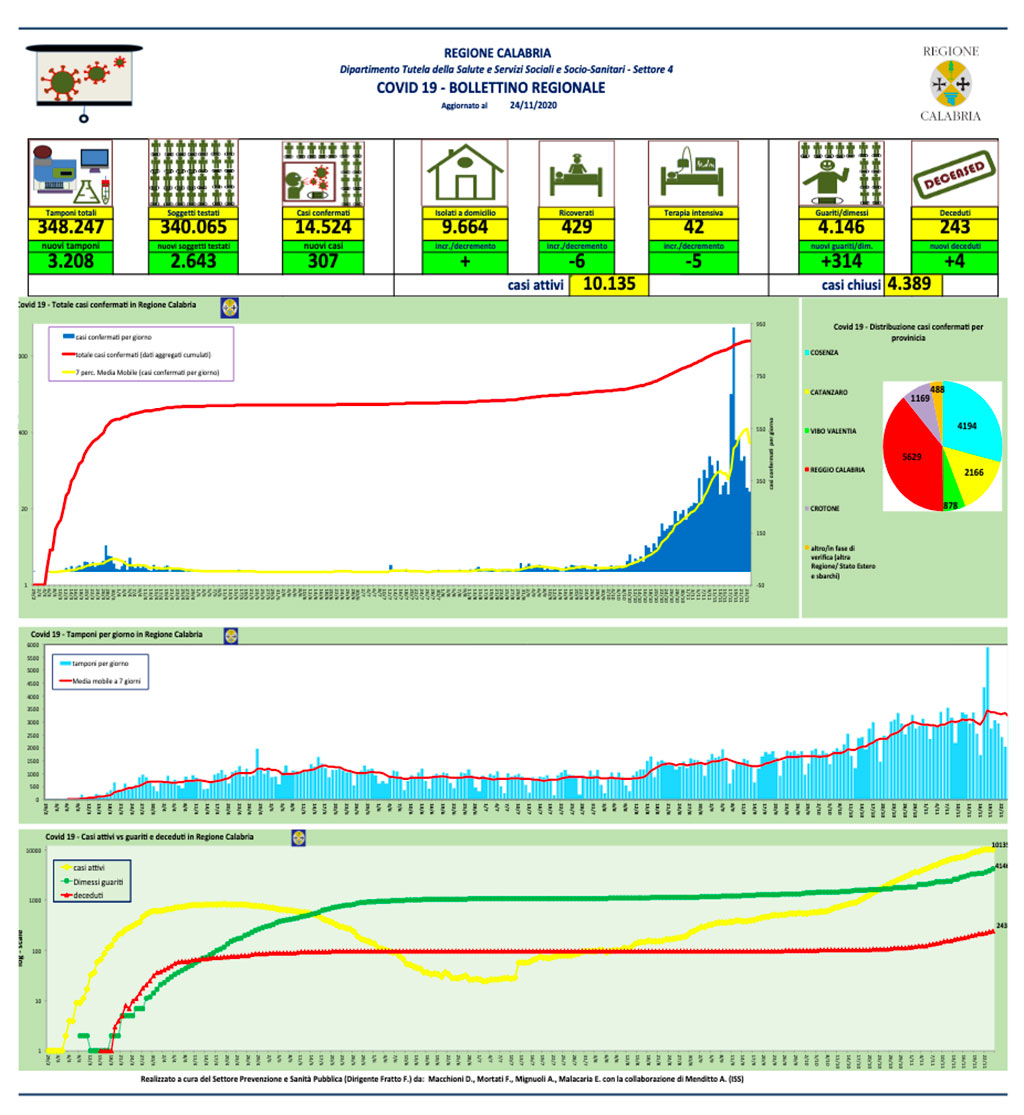Click the 'Media mobile a 7 giorni' legend entry
Screen dimensions: 1024x1115
click(x=100, y=681)
